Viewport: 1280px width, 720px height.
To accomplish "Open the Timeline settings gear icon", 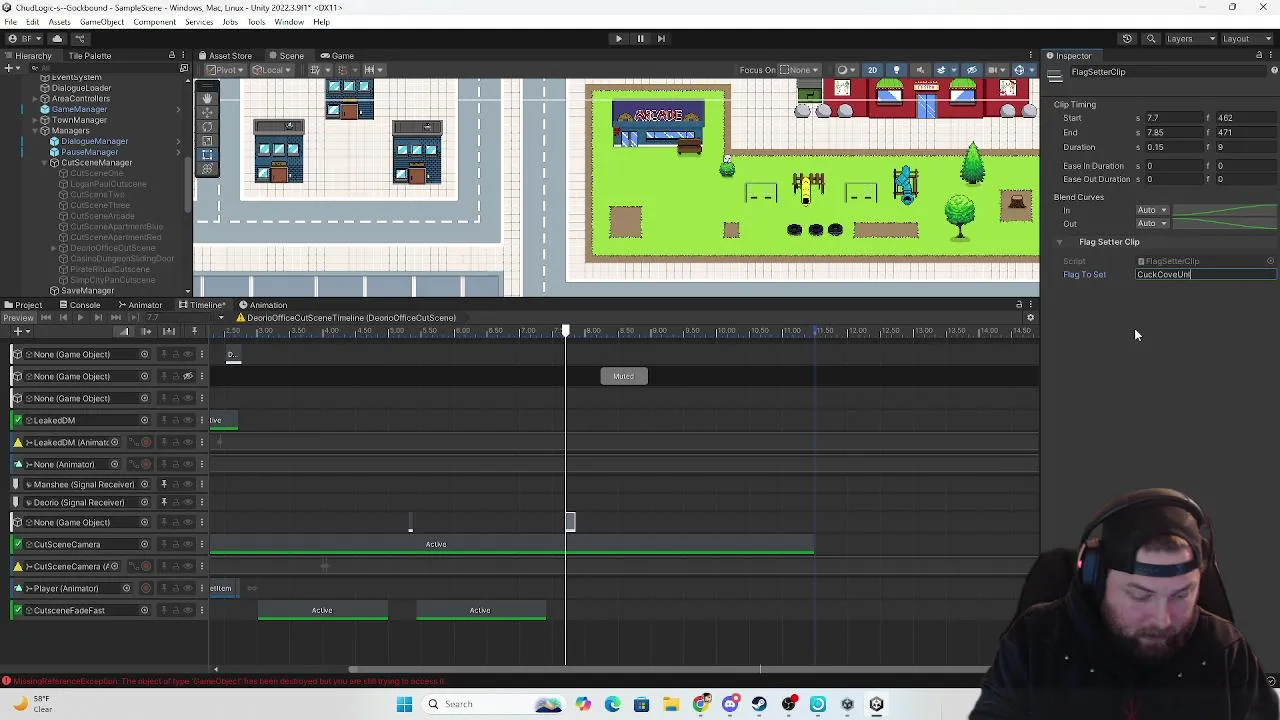I will tap(1030, 318).
